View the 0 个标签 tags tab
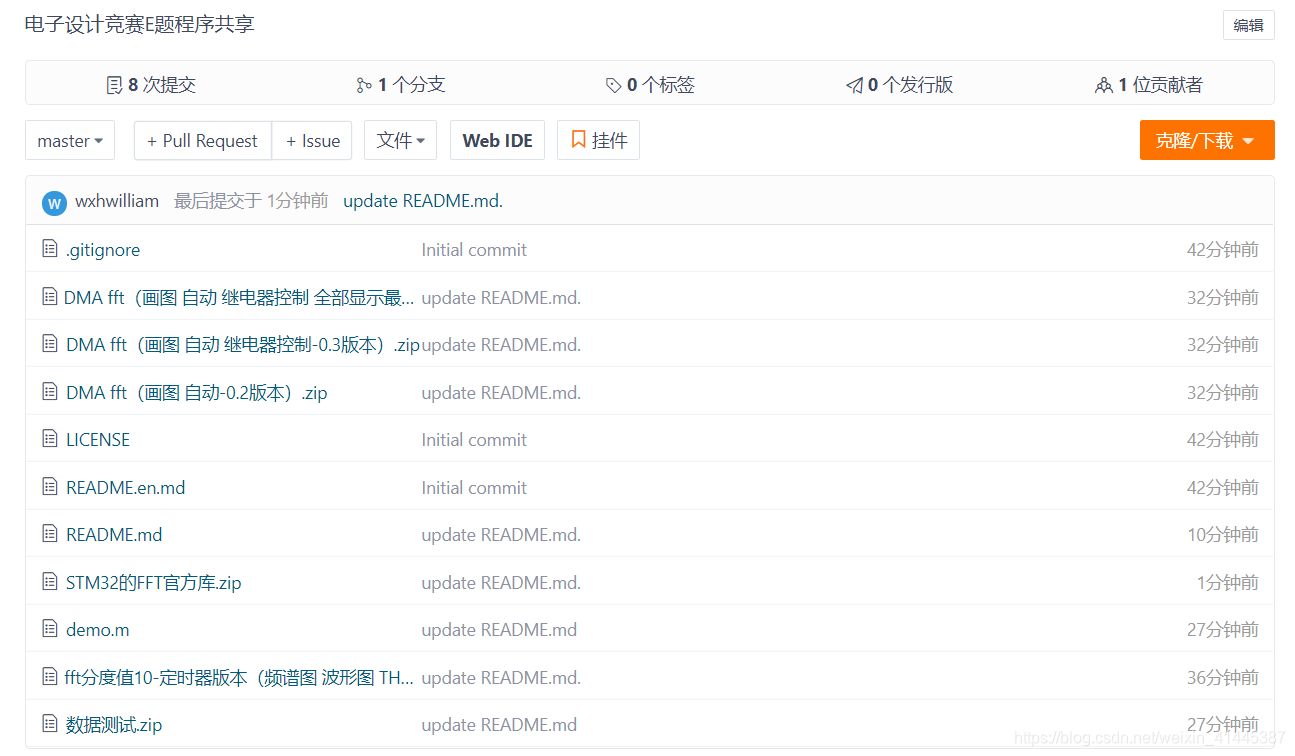Viewport: 1295px width, 756px height. point(650,85)
